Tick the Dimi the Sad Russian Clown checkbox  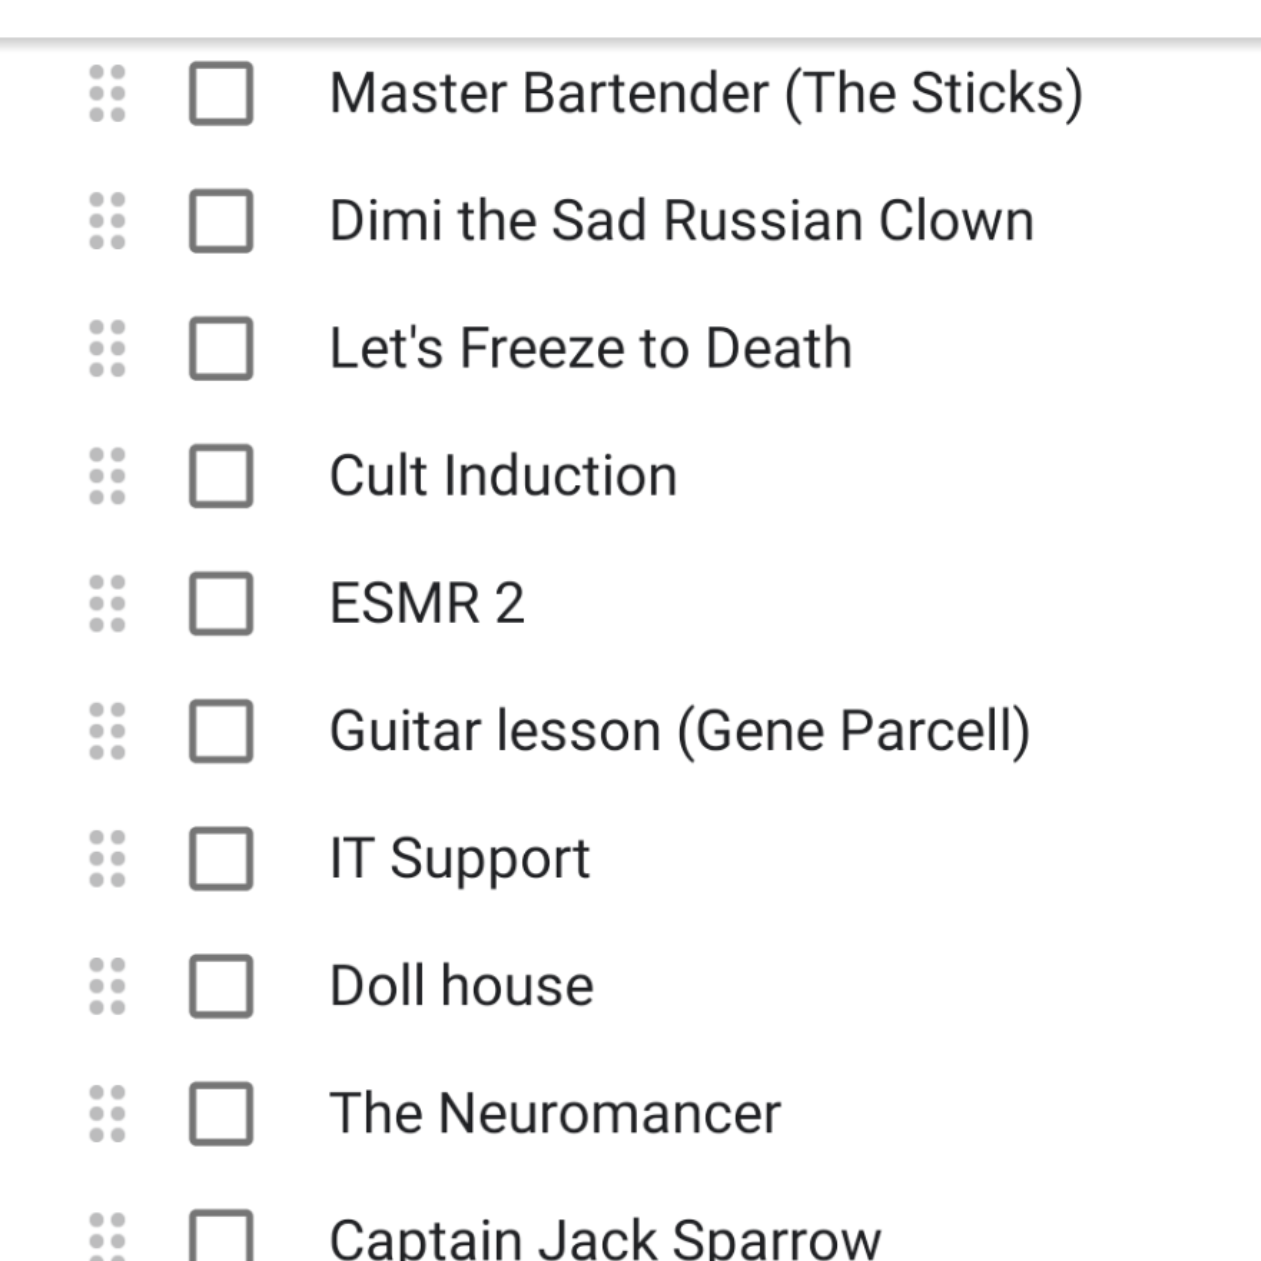pos(221,221)
